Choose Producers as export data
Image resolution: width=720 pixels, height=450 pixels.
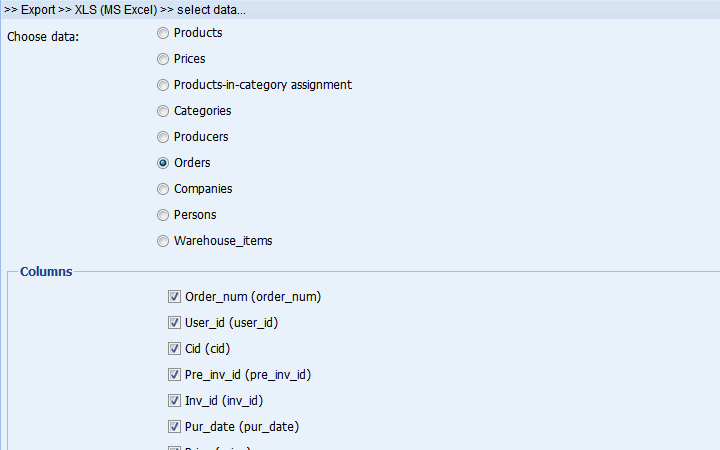163,137
